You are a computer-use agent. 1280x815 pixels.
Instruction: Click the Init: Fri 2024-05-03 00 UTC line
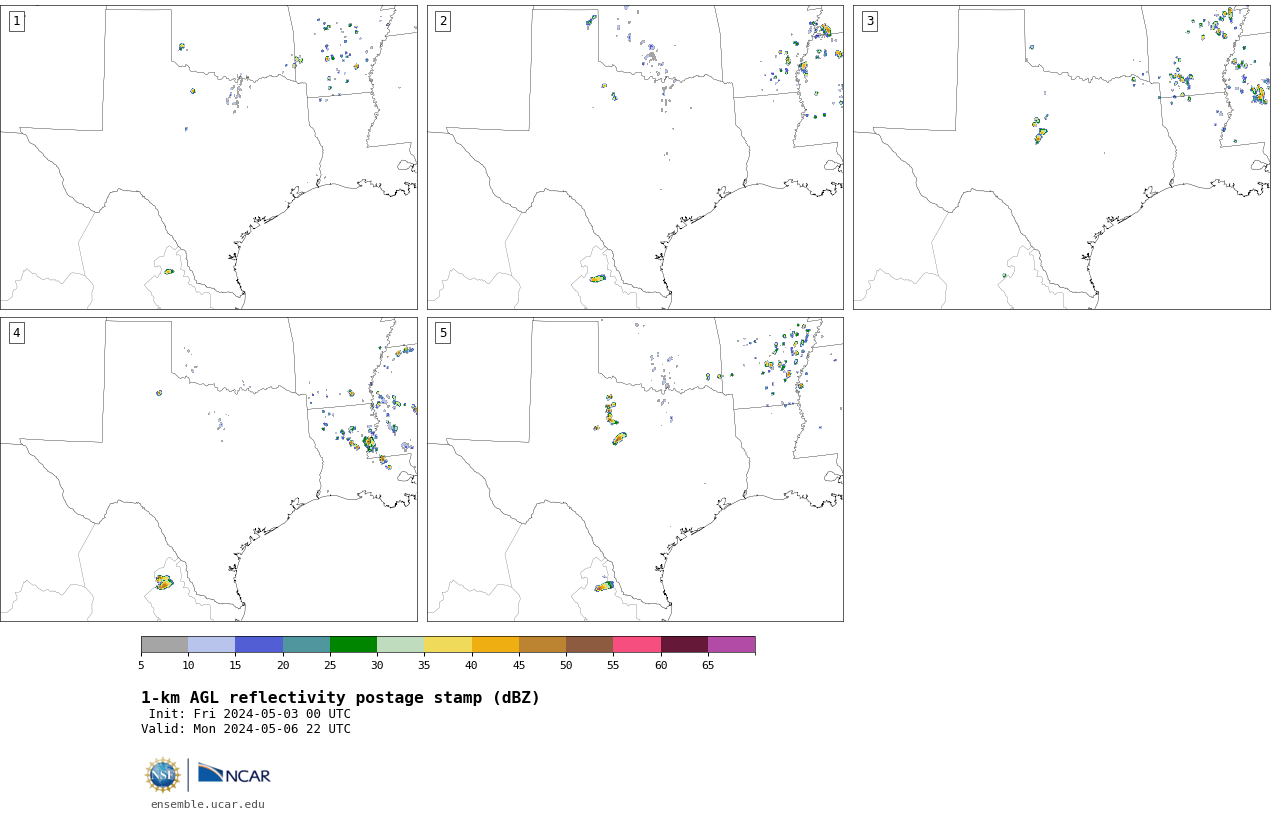250,714
